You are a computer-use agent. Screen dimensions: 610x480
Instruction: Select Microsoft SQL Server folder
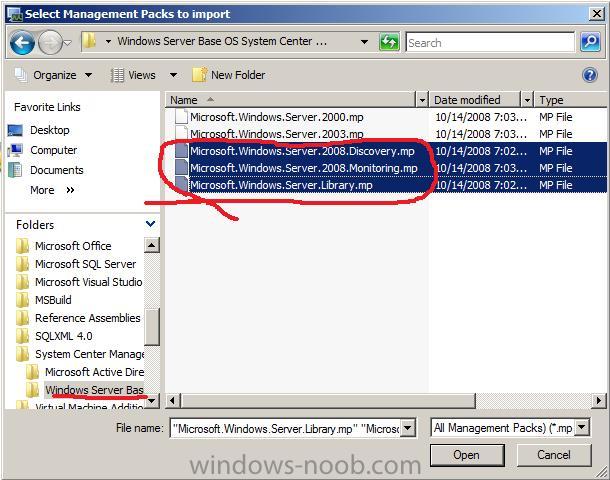(x=86, y=264)
